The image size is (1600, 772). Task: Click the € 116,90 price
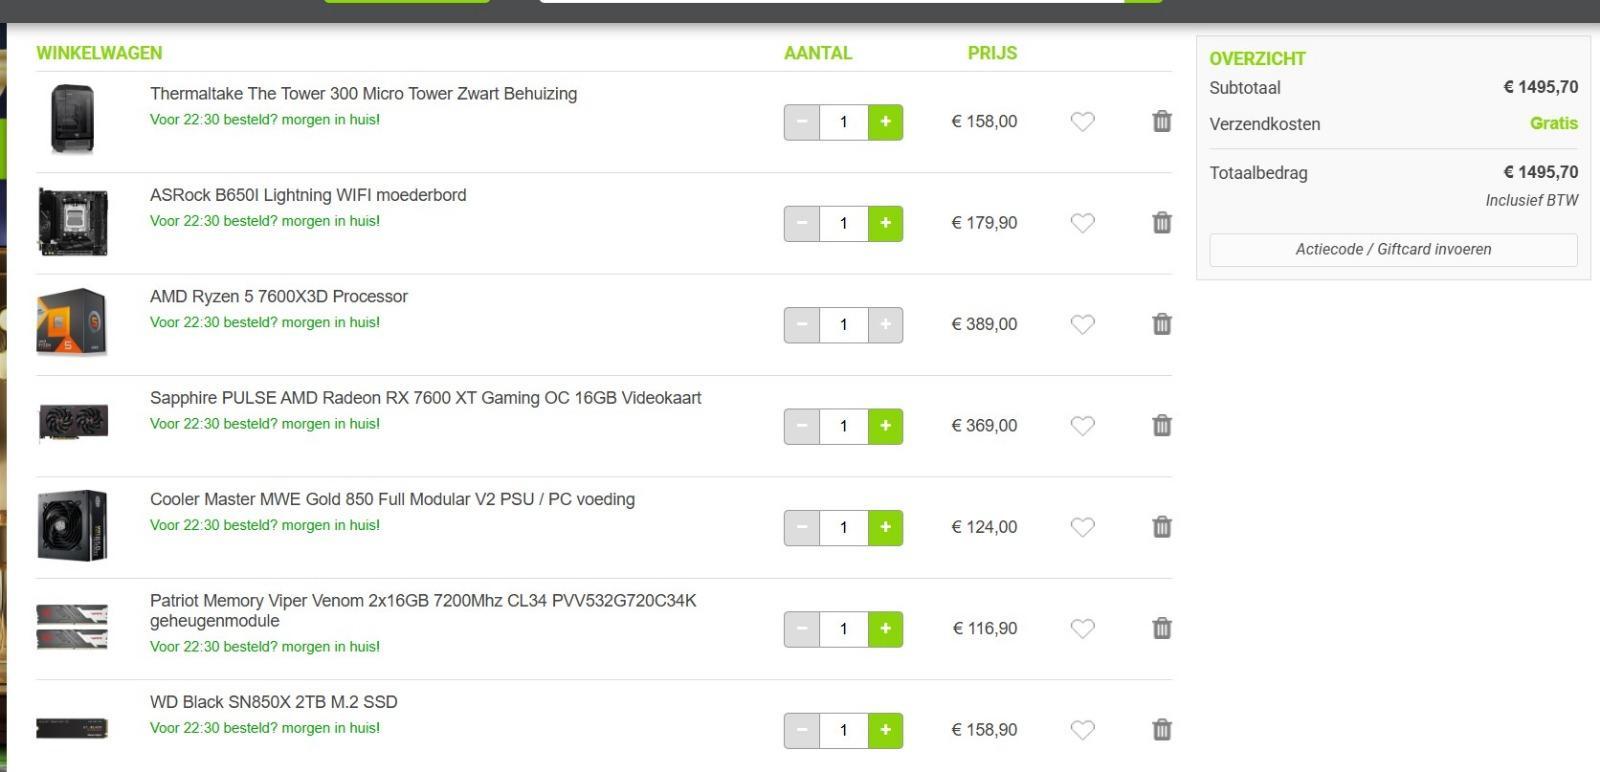coord(985,628)
